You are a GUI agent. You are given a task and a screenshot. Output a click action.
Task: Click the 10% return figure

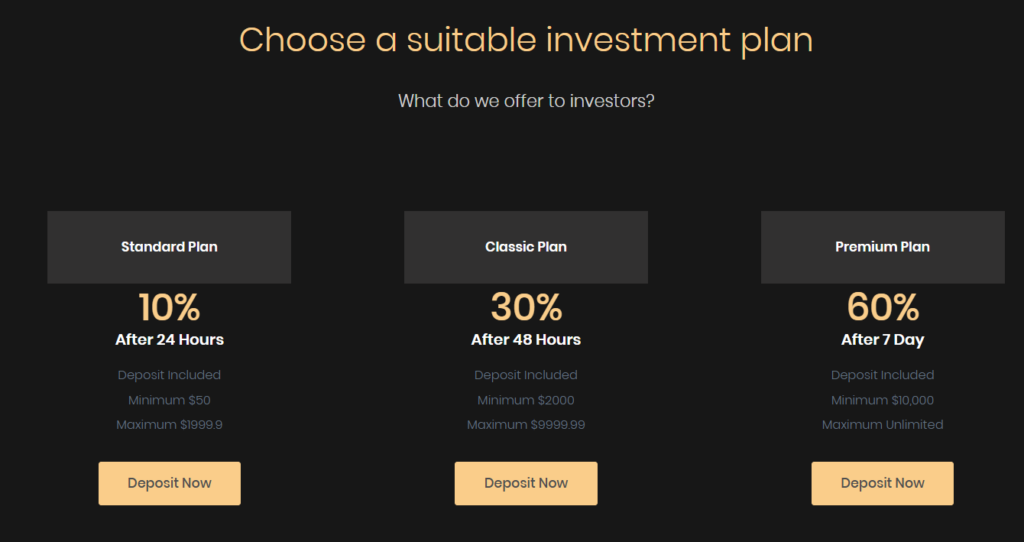coord(169,307)
